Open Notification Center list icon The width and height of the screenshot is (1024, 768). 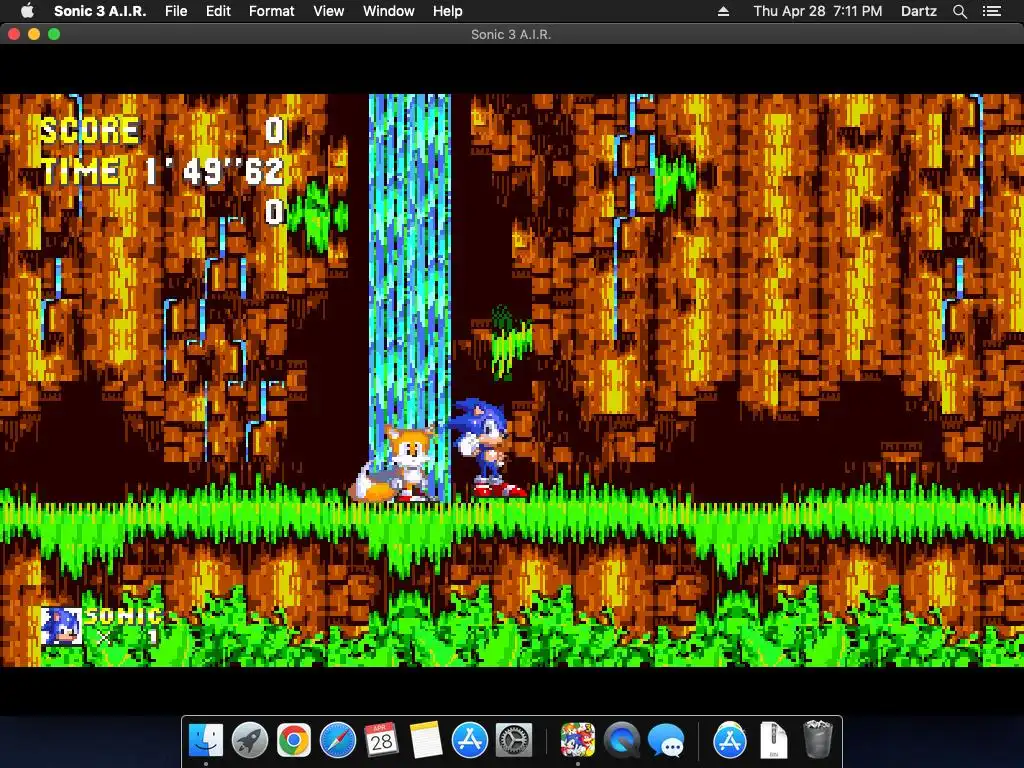[x=992, y=11]
